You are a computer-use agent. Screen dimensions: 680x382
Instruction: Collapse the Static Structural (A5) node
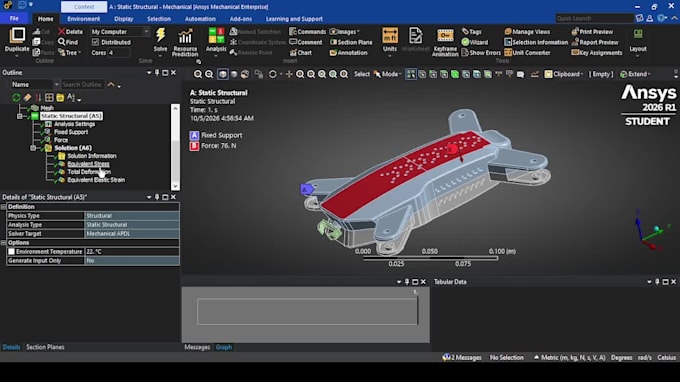point(20,116)
